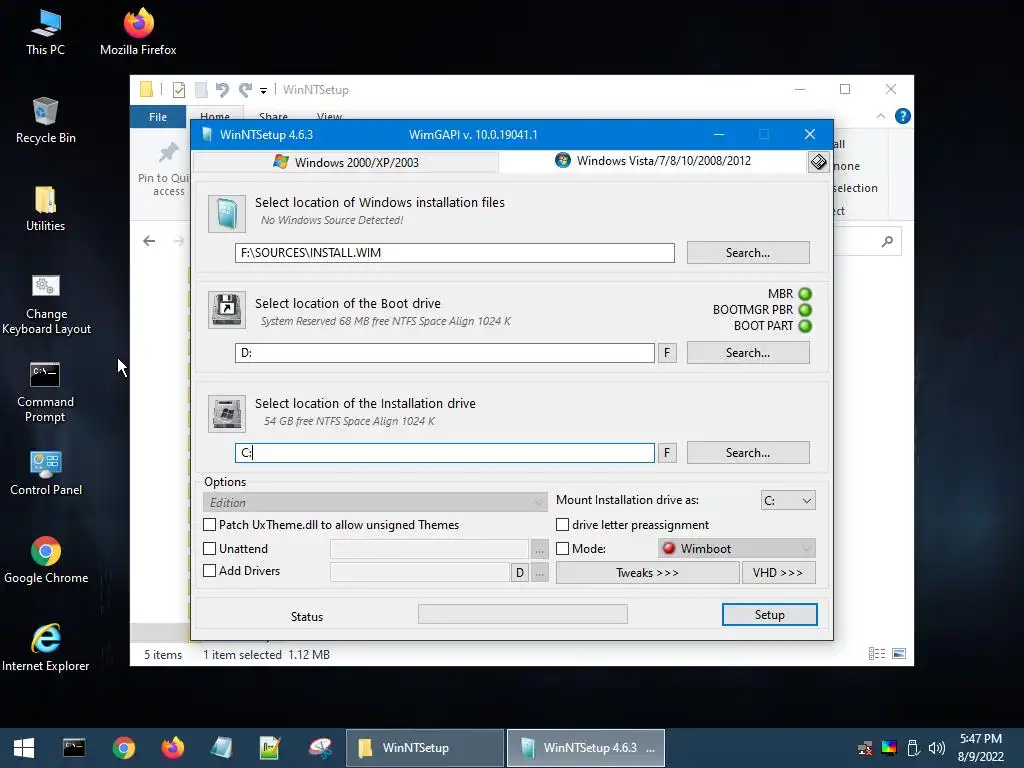Enable the Unattend checkbox

210,549
